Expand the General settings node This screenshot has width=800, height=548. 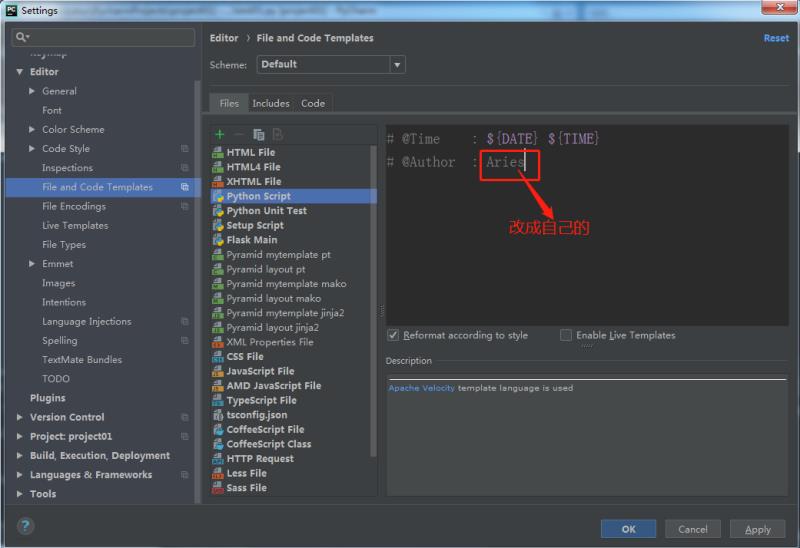(x=32, y=91)
